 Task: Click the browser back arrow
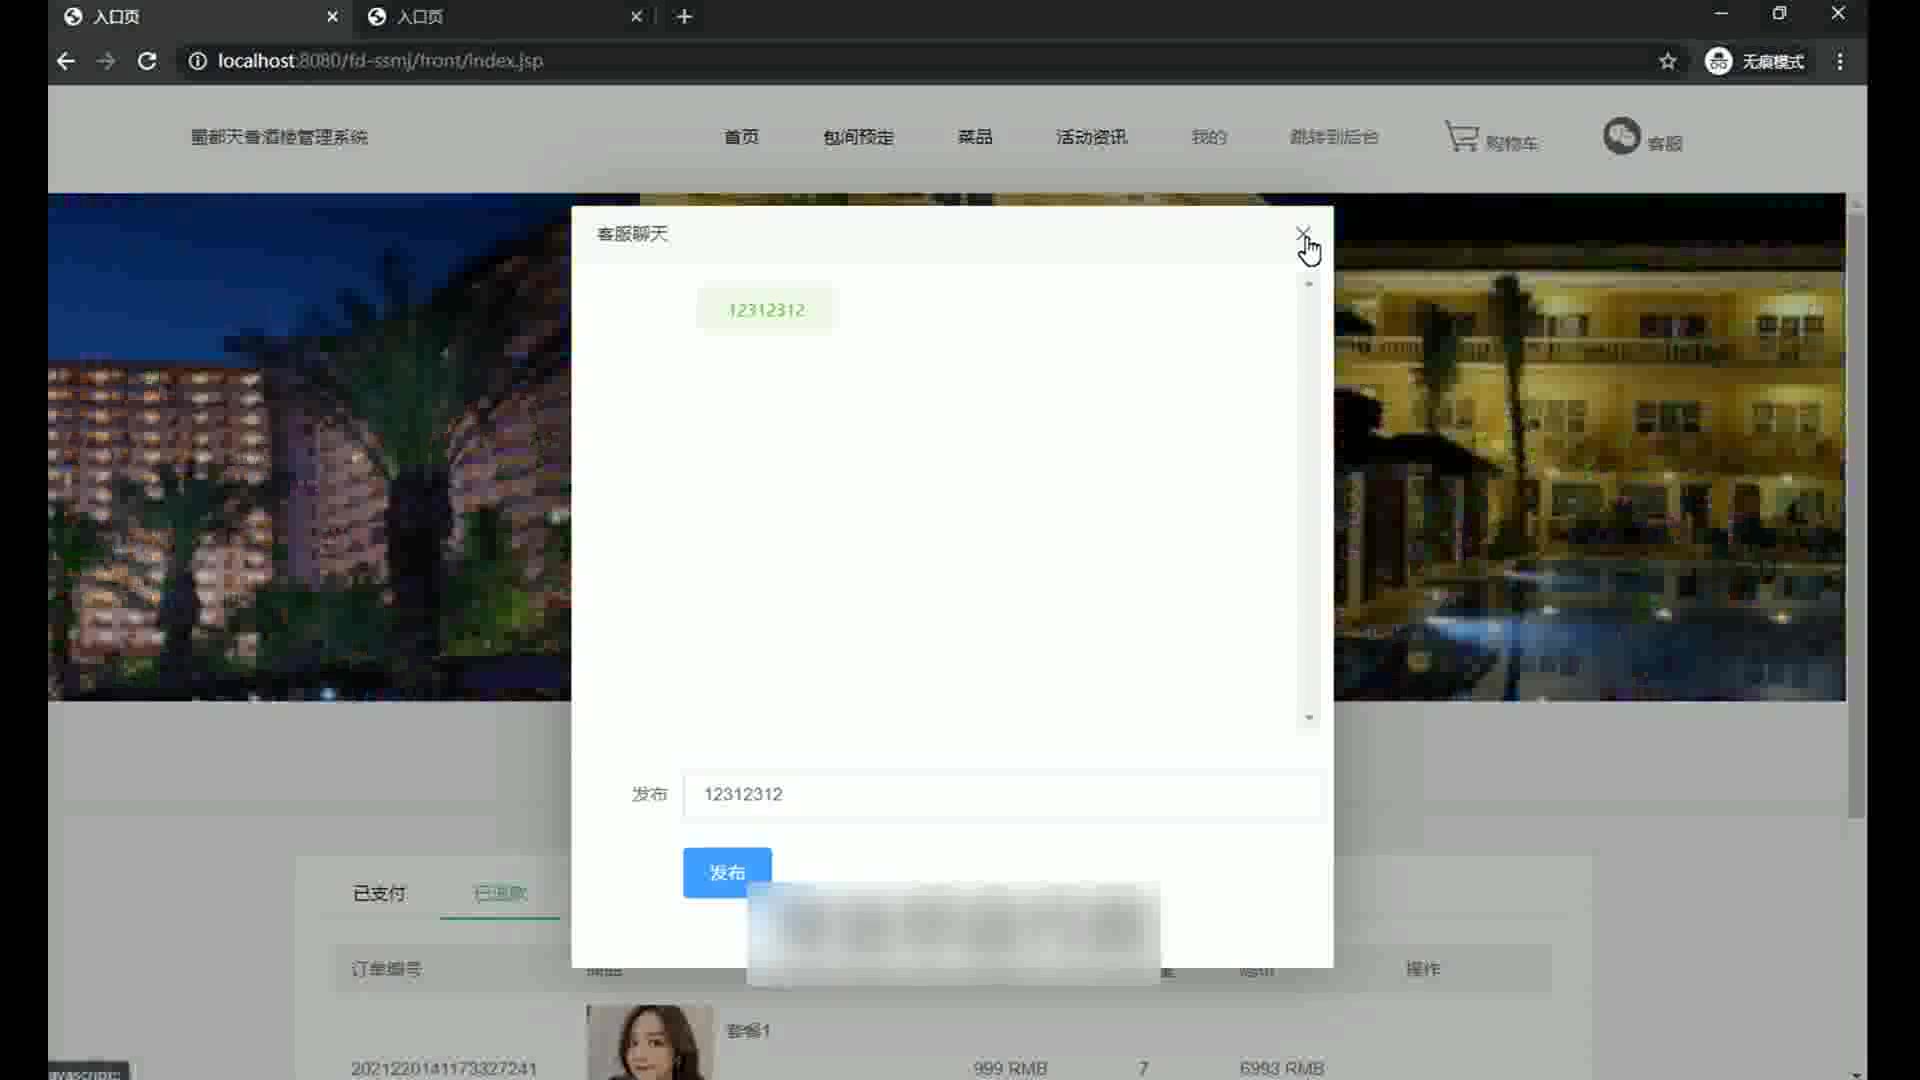[x=66, y=61]
